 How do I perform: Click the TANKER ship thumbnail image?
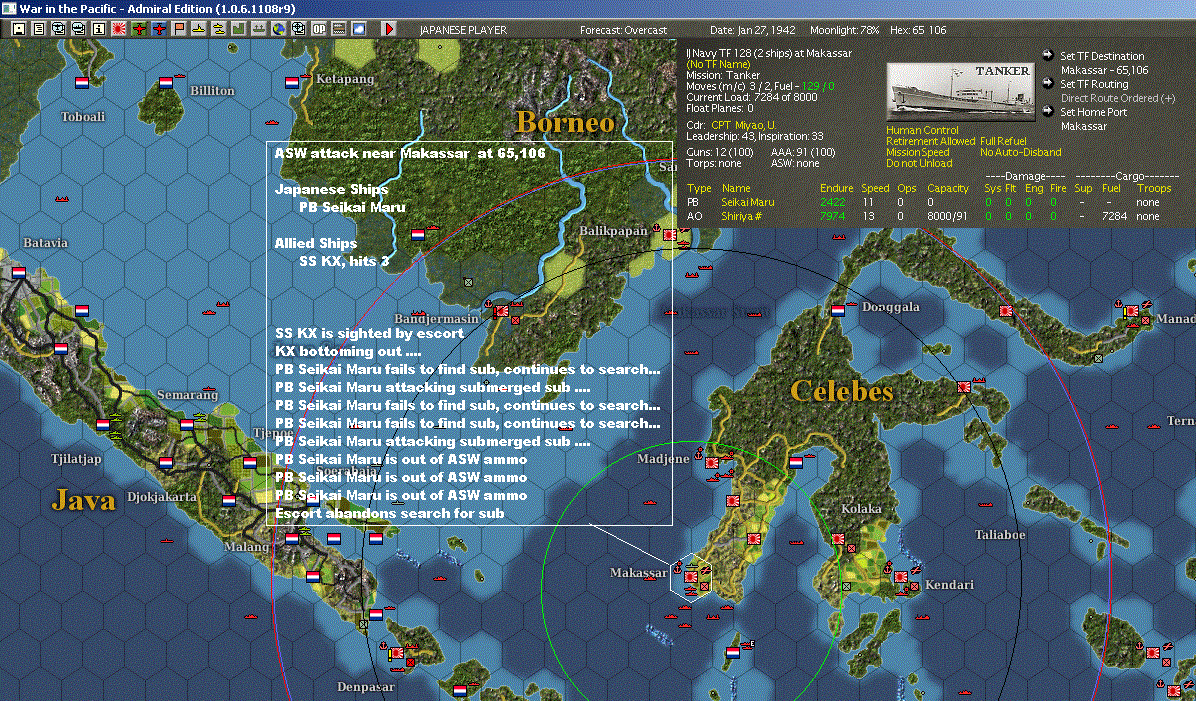[x=961, y=92]
